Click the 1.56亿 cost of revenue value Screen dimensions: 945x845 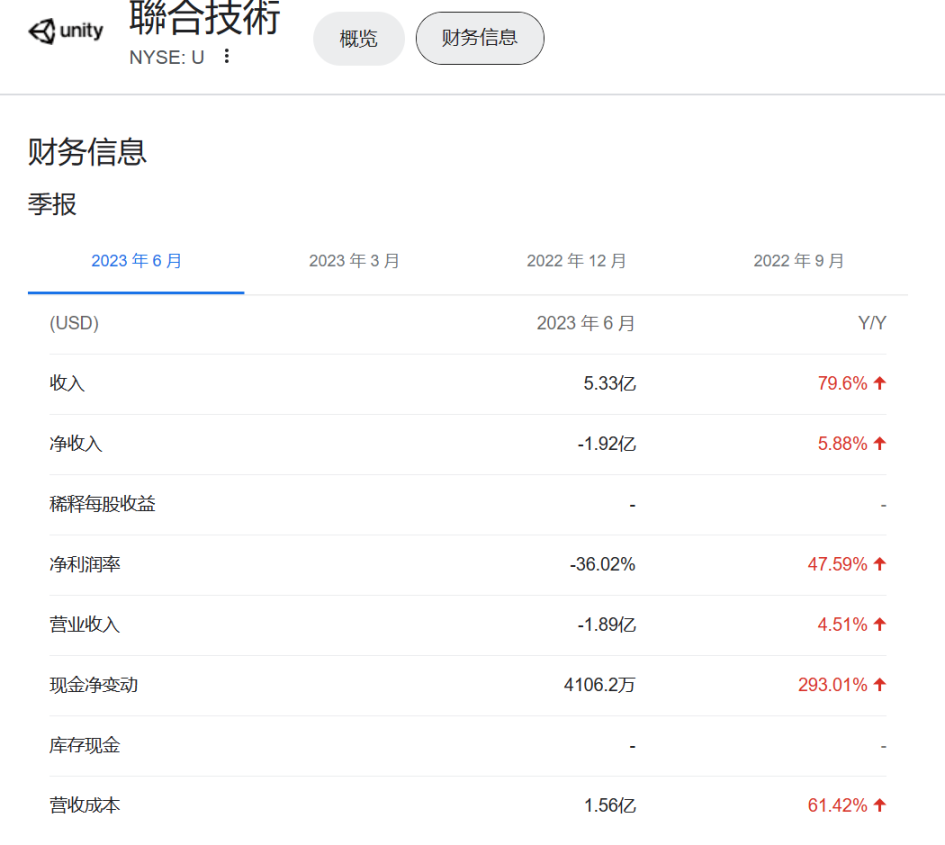tap(609, 805)
